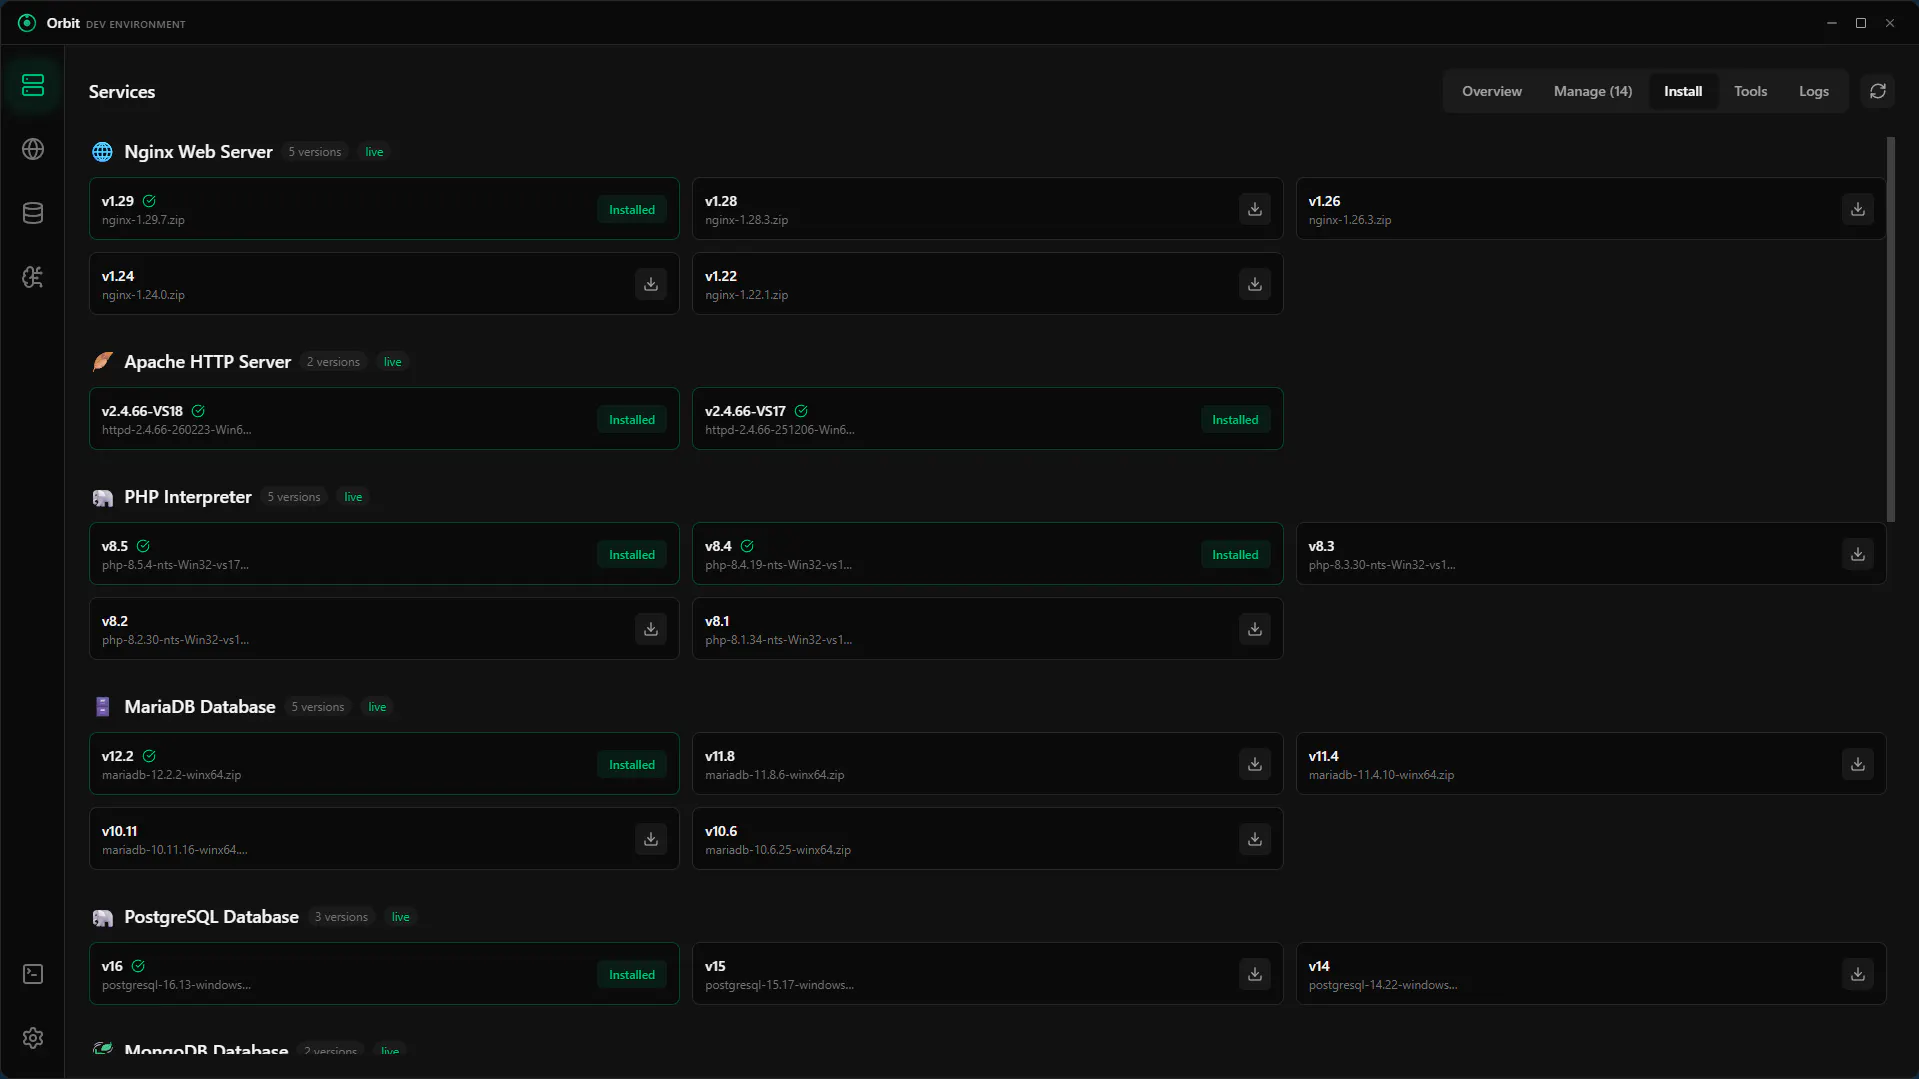Screen dimensions: 1919x1079
Task: Switch to the Manage (14) tab
Action: click(x=1592, y=91)
